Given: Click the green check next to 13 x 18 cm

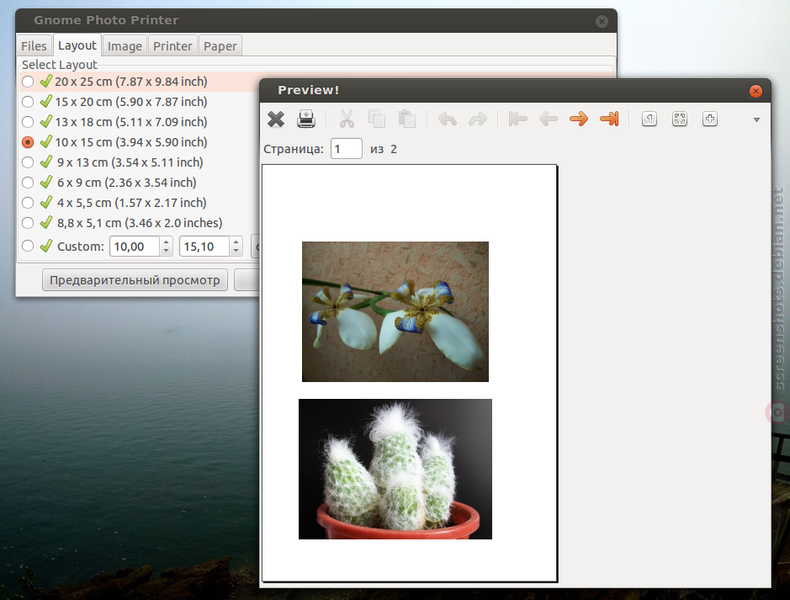Looking at the screenshot, I should tap(46, 121).
